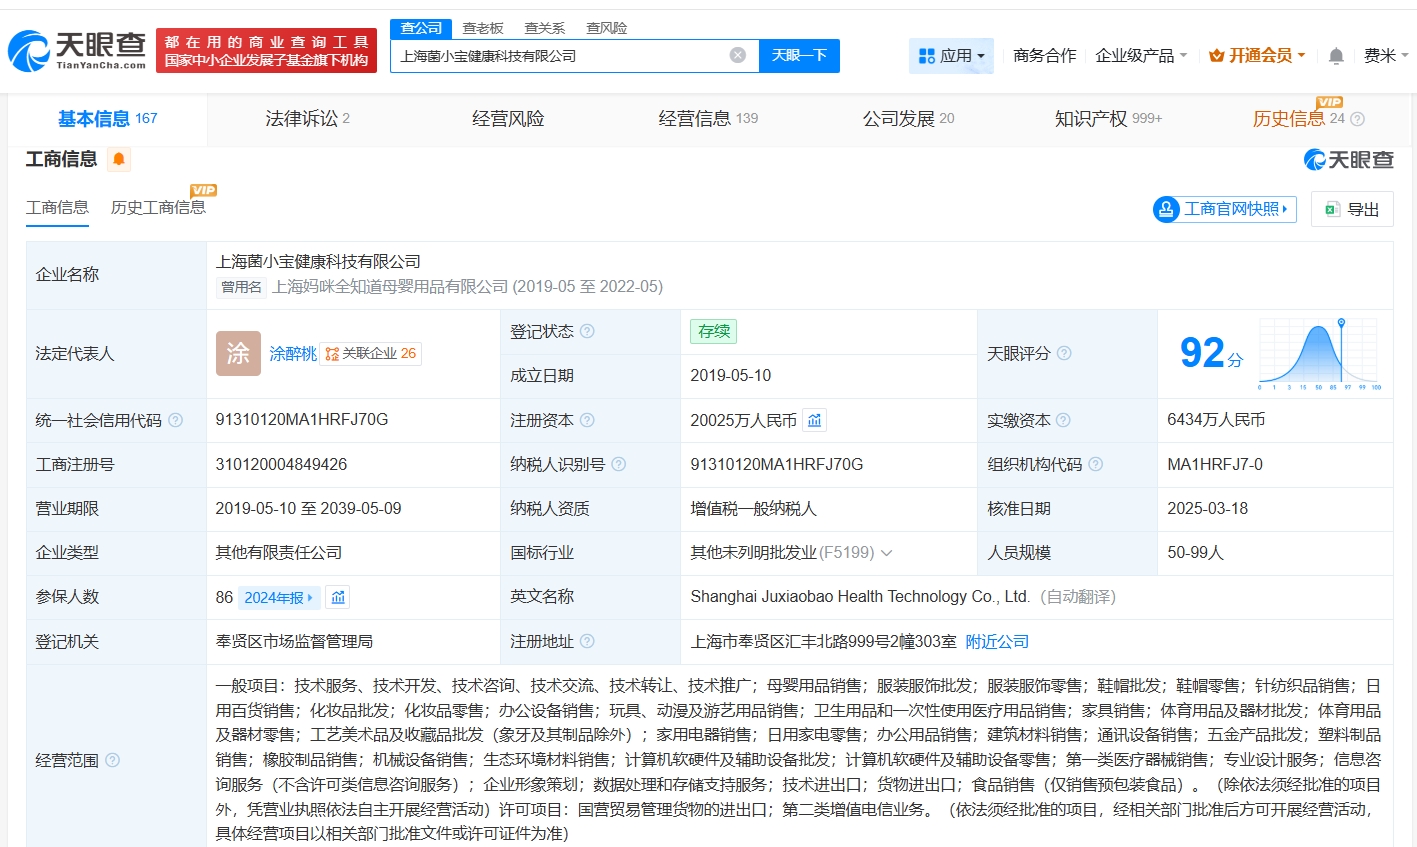Open the 附近公司 link near registered address
1417x847 pixels.
(995, 641)
